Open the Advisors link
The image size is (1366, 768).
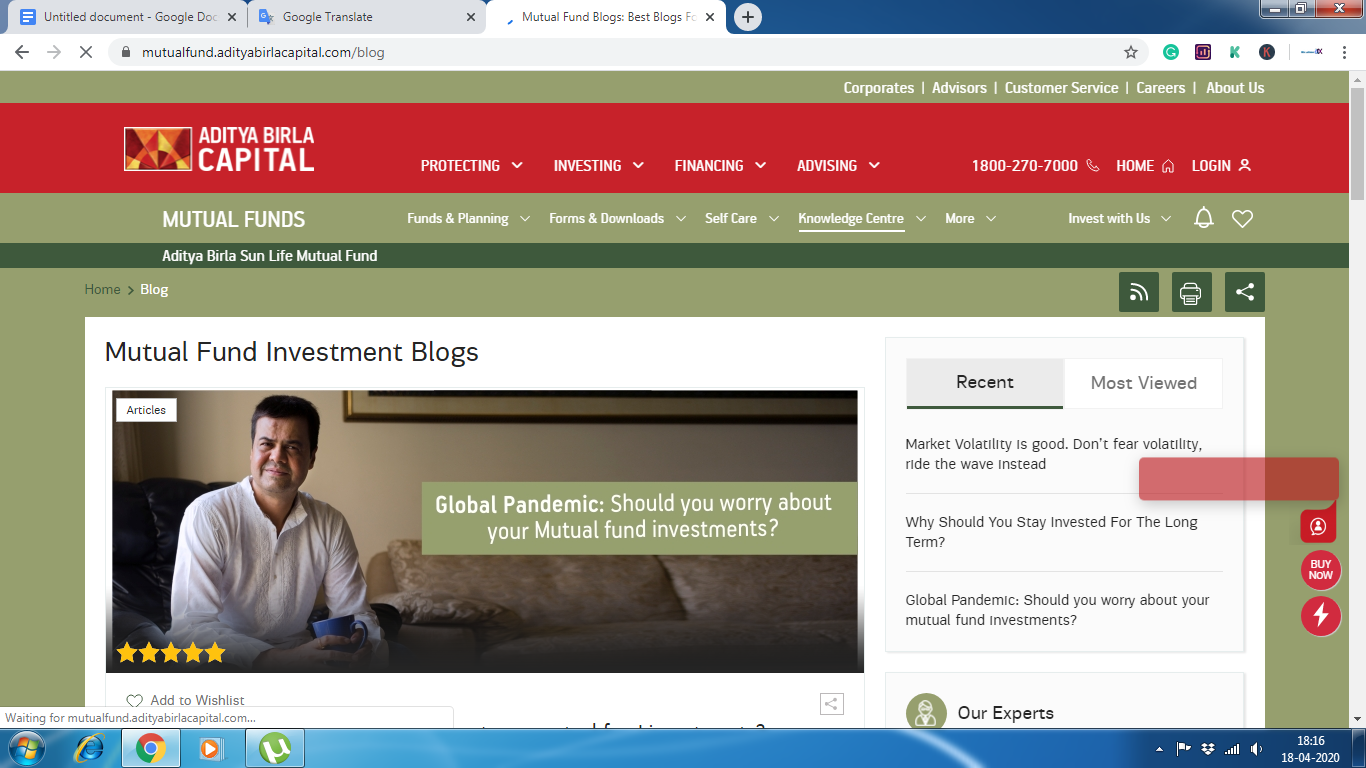click(x=959, y=88)
